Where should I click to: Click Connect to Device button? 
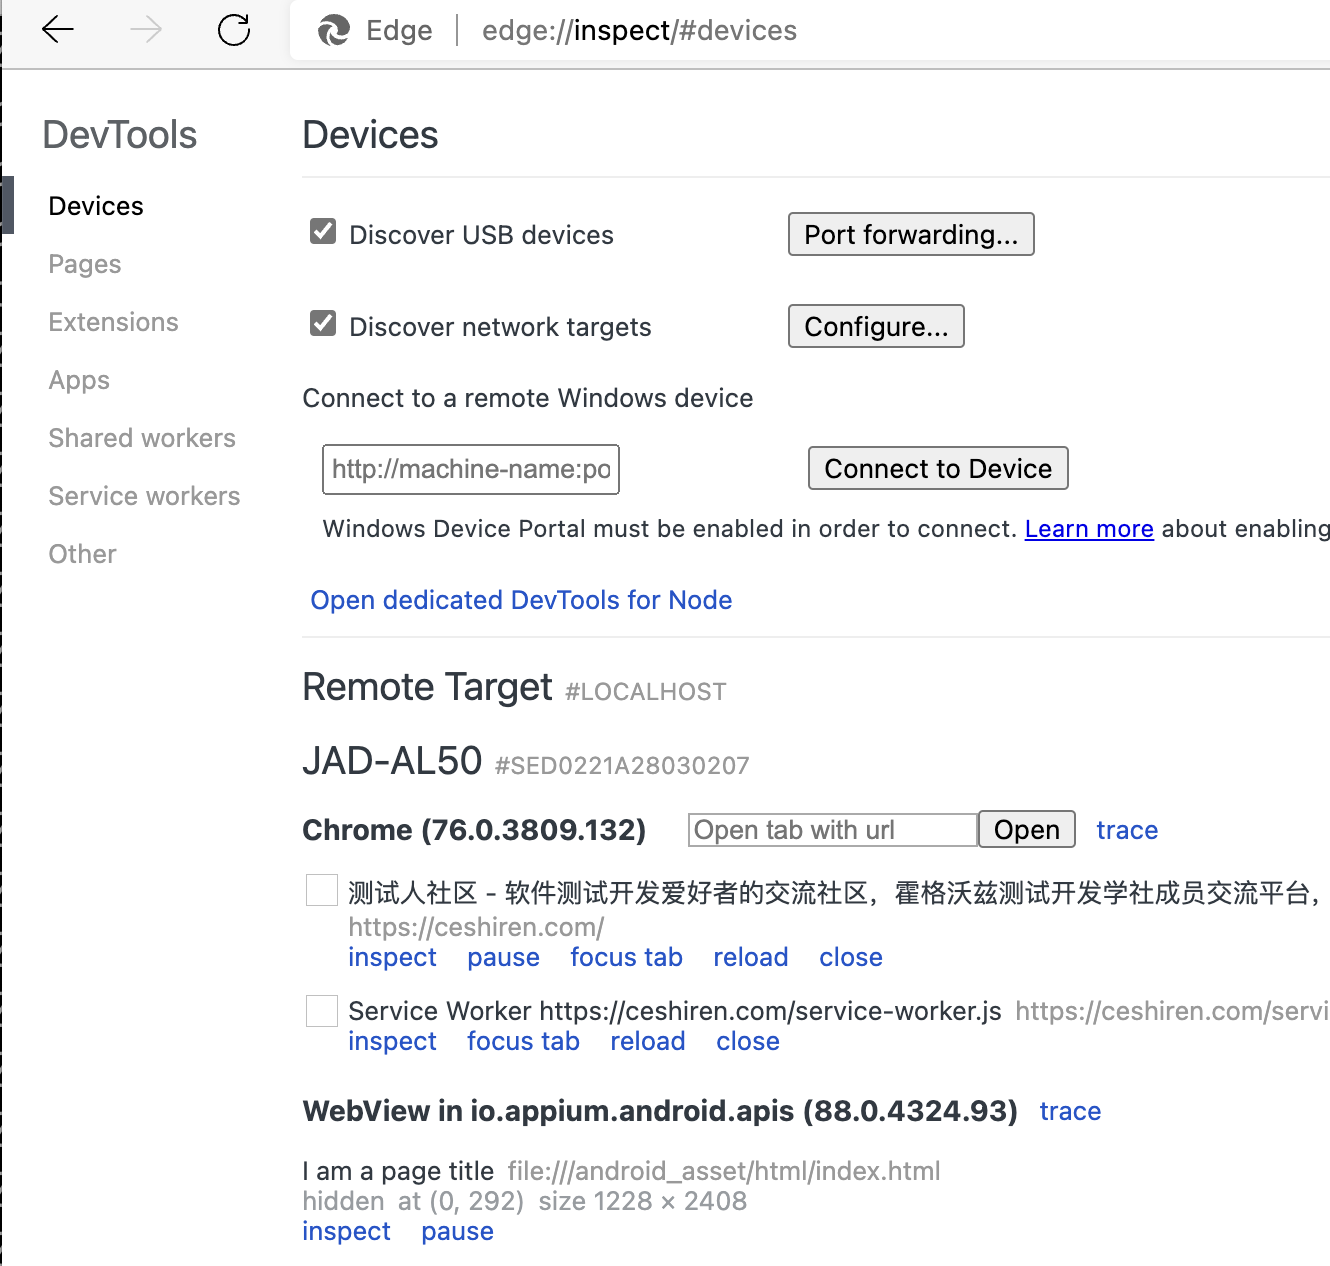pos(938,469)
